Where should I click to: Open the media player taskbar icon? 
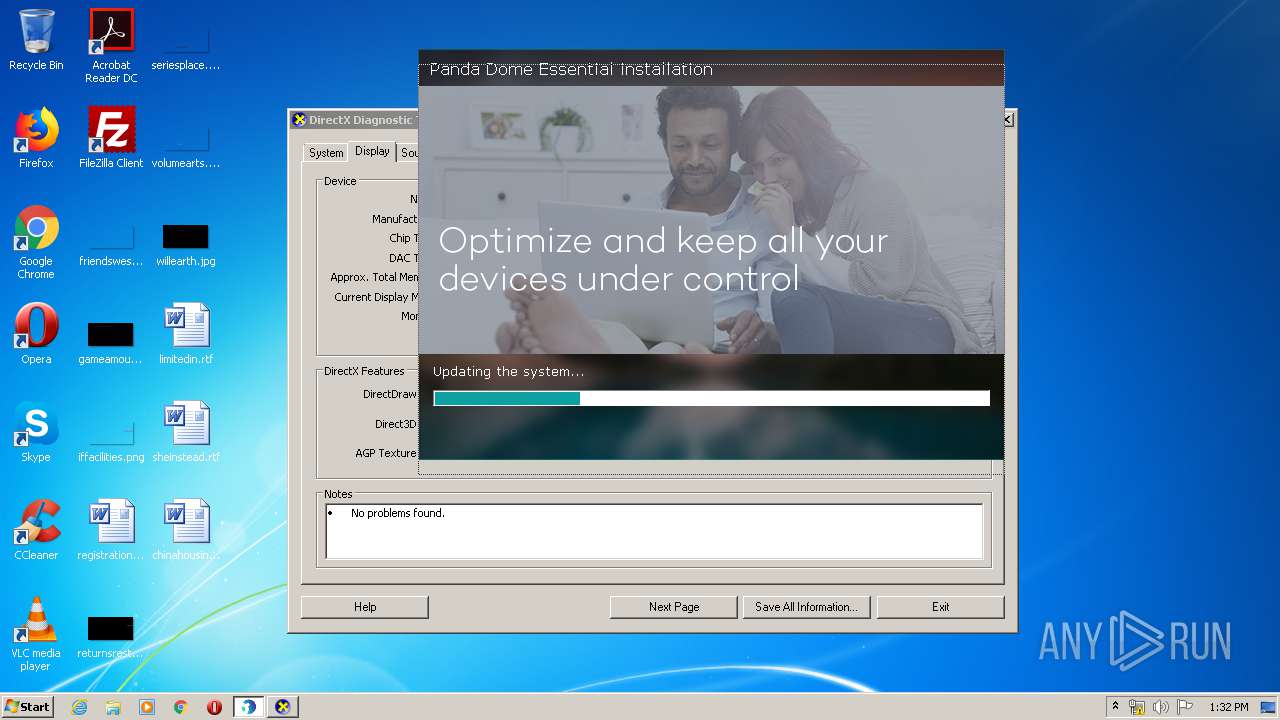pos(147,707)
